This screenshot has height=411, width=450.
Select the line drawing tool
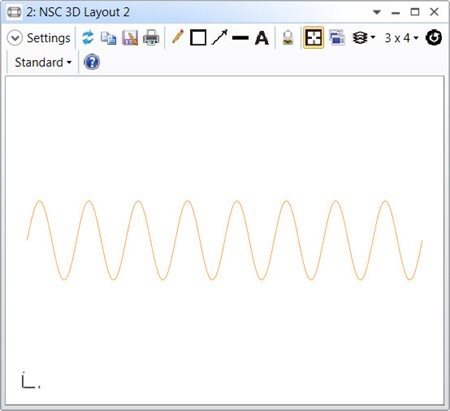point(240,38)
